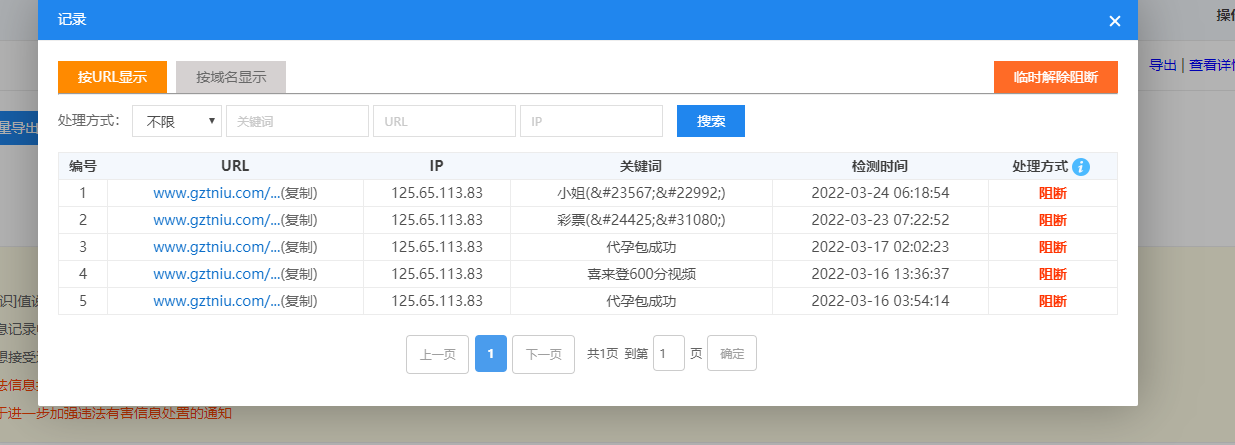Viewport: 1235px width, 445px height.
Task: Select the 代孕包成功 keyword in row 5
Action: point(641,301)
